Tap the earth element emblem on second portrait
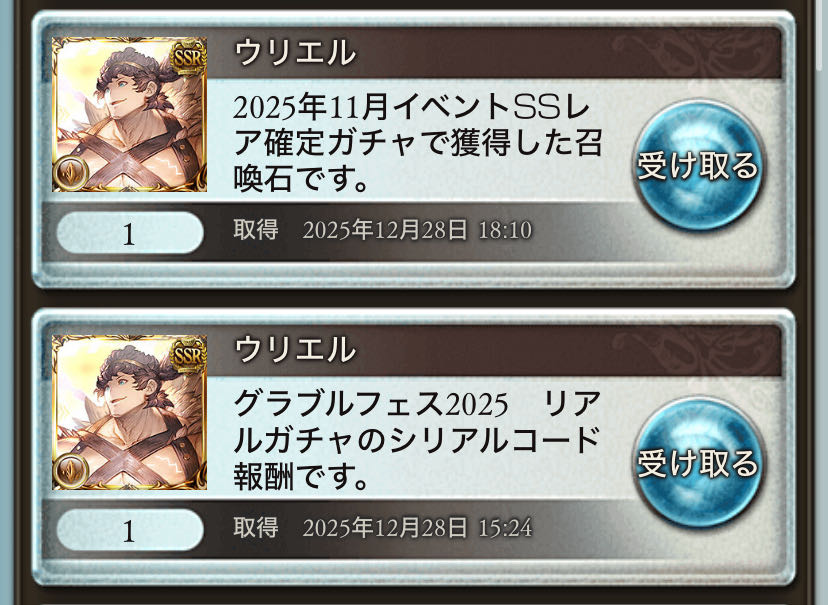This screenshot has height=605, width=828. tap(71, 470)
